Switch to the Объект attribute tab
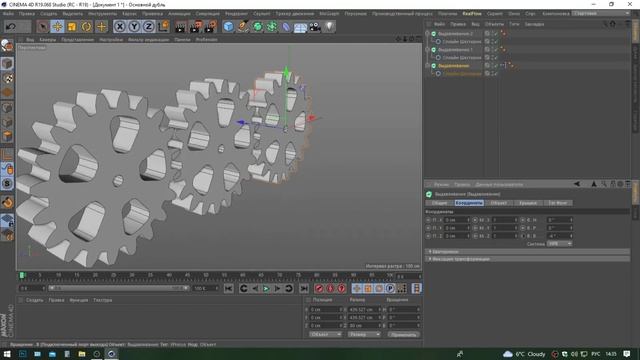The width and height of the screenshot is (640, 360). (x=499, y=203)
